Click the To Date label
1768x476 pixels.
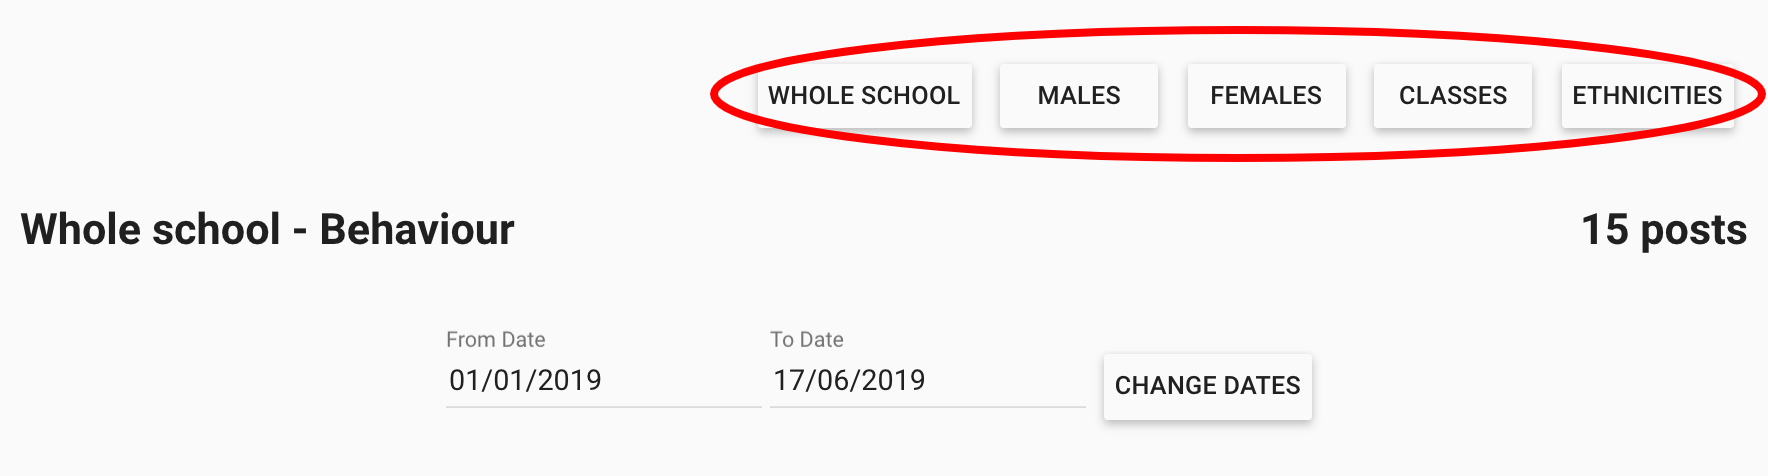[x=807, y=340]
